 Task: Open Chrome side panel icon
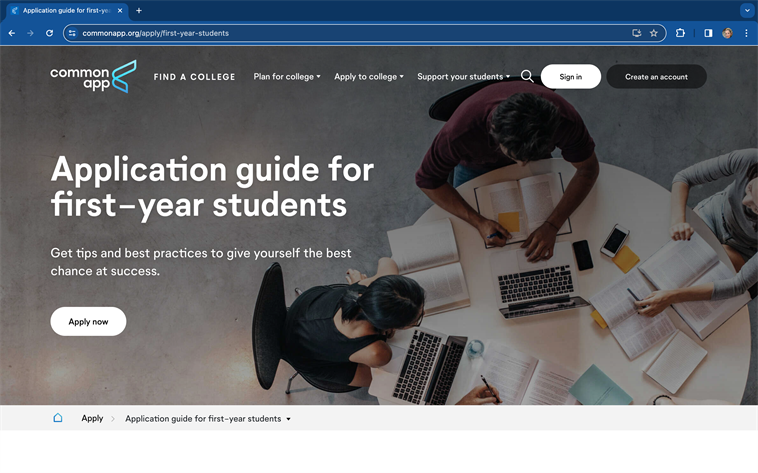coord(708,33)
